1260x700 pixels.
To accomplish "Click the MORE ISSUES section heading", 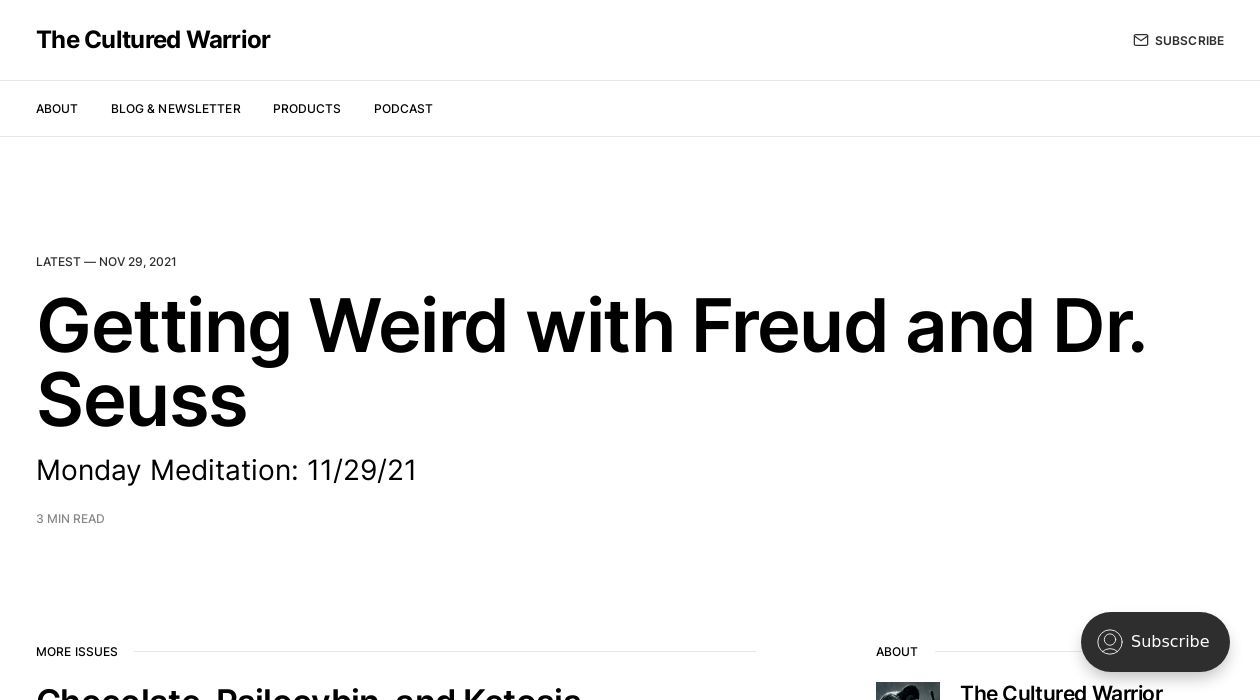I will [77, 652].
